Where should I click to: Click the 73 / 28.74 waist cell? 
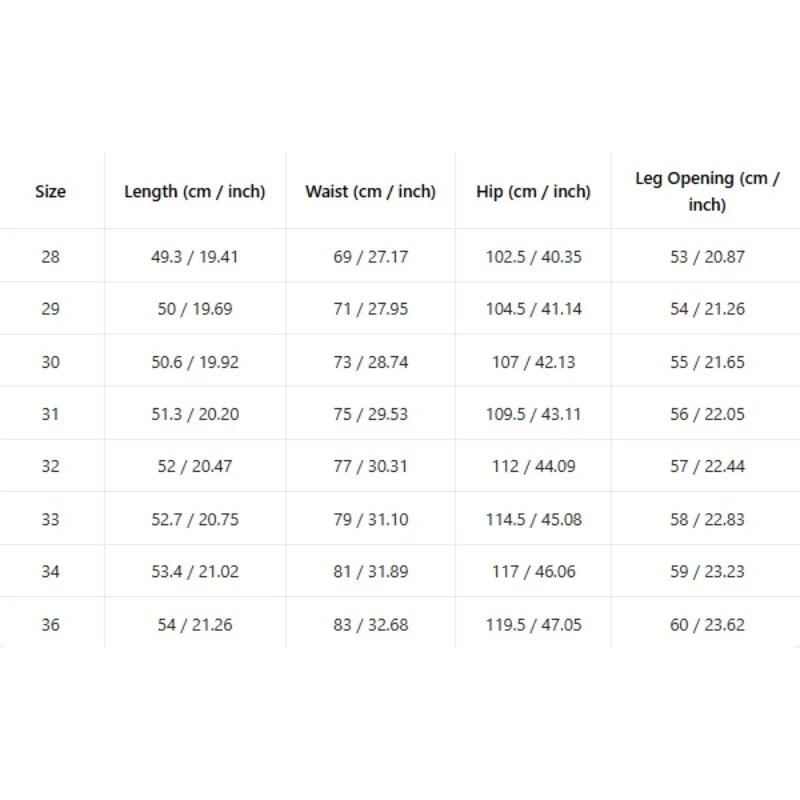pos(370,362)
